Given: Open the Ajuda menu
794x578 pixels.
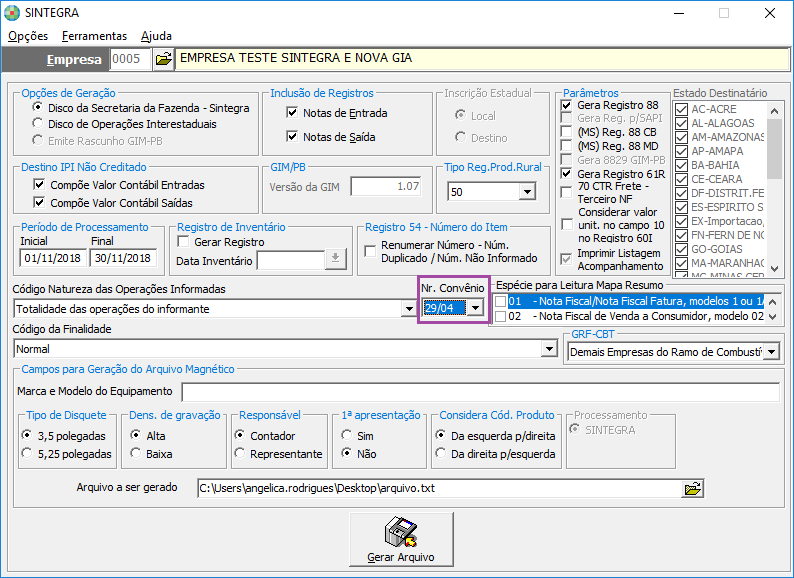Looking at the screenshot, I should [156, 36].
